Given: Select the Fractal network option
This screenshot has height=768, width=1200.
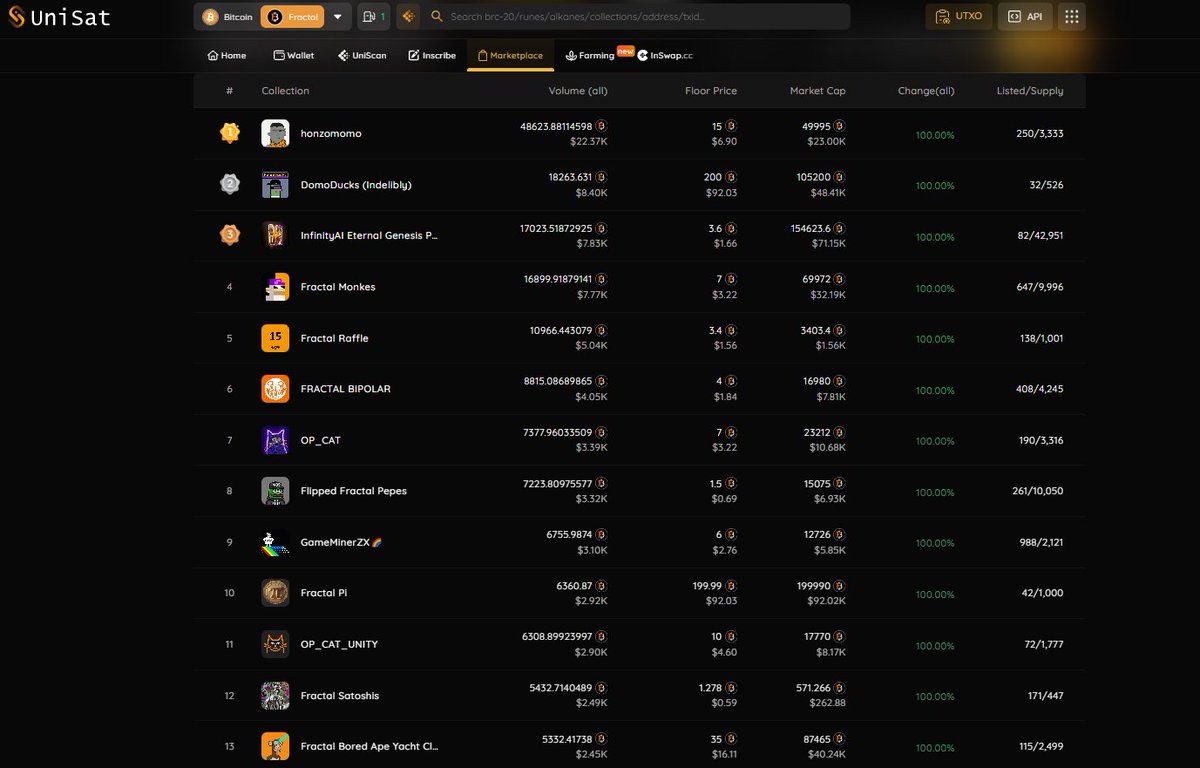Looking at the screenshot, I should point(291,17).
